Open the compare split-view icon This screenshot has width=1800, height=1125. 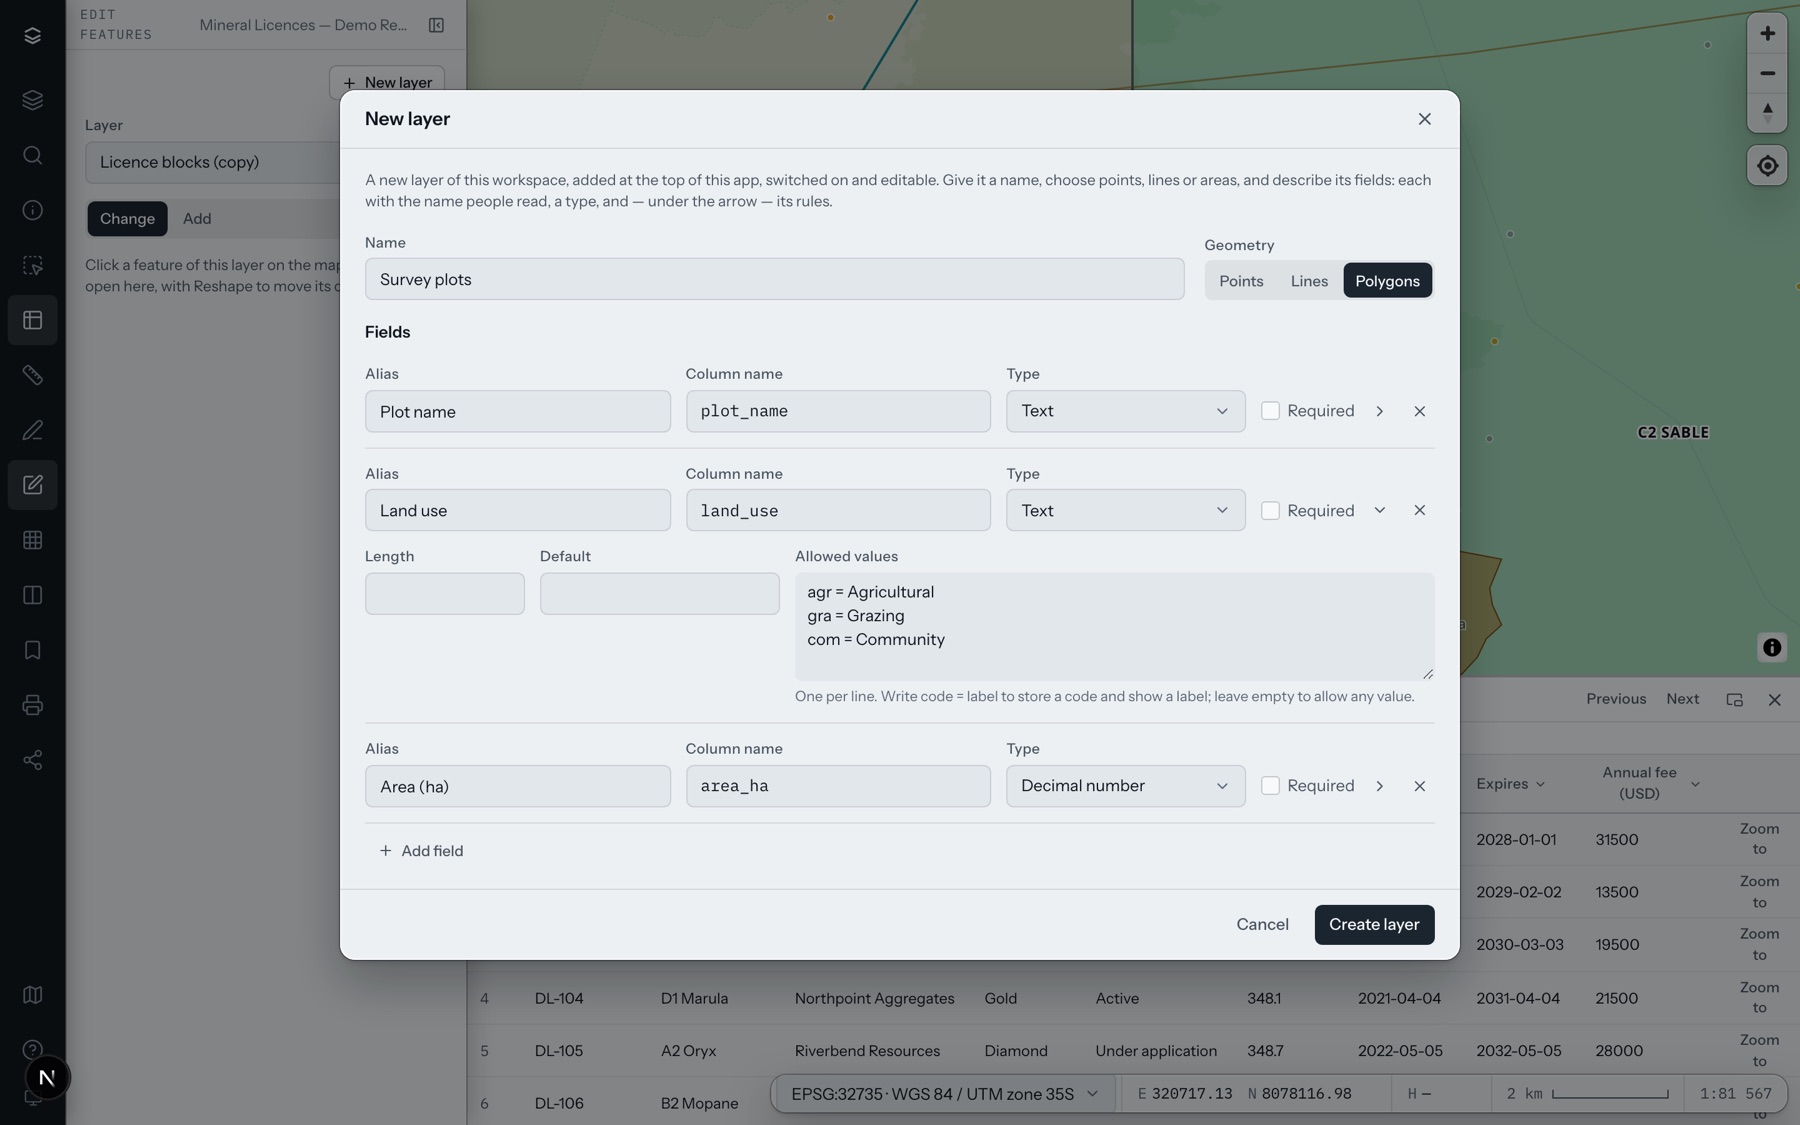32,595
